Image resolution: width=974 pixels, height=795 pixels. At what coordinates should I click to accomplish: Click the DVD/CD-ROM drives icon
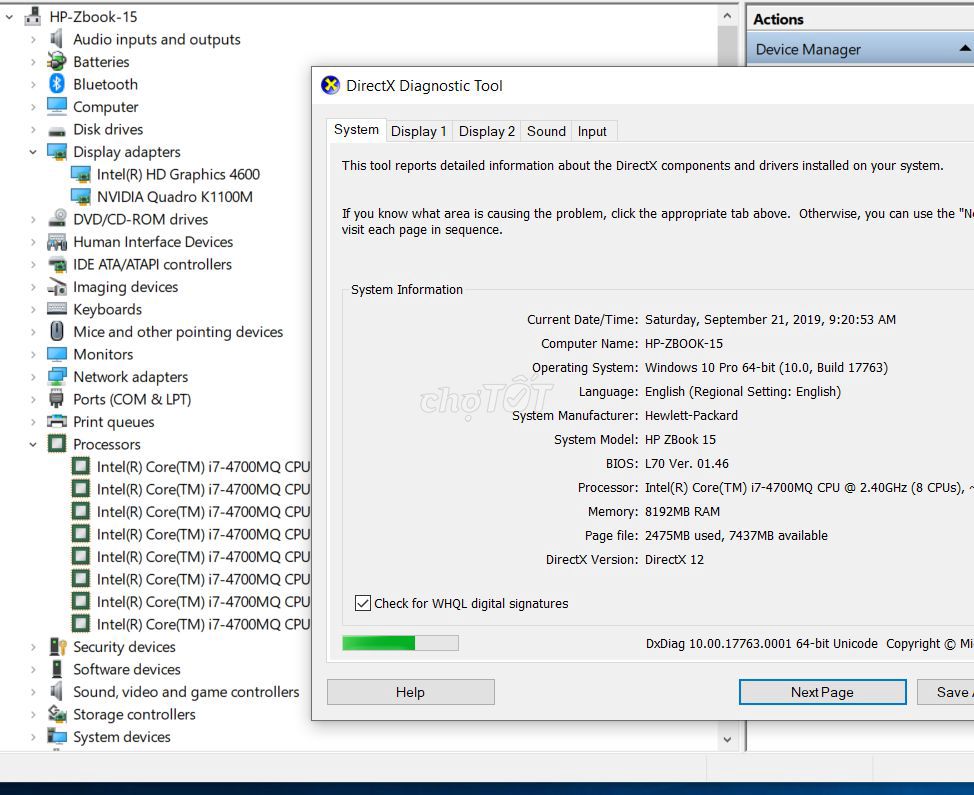(57, 219)
